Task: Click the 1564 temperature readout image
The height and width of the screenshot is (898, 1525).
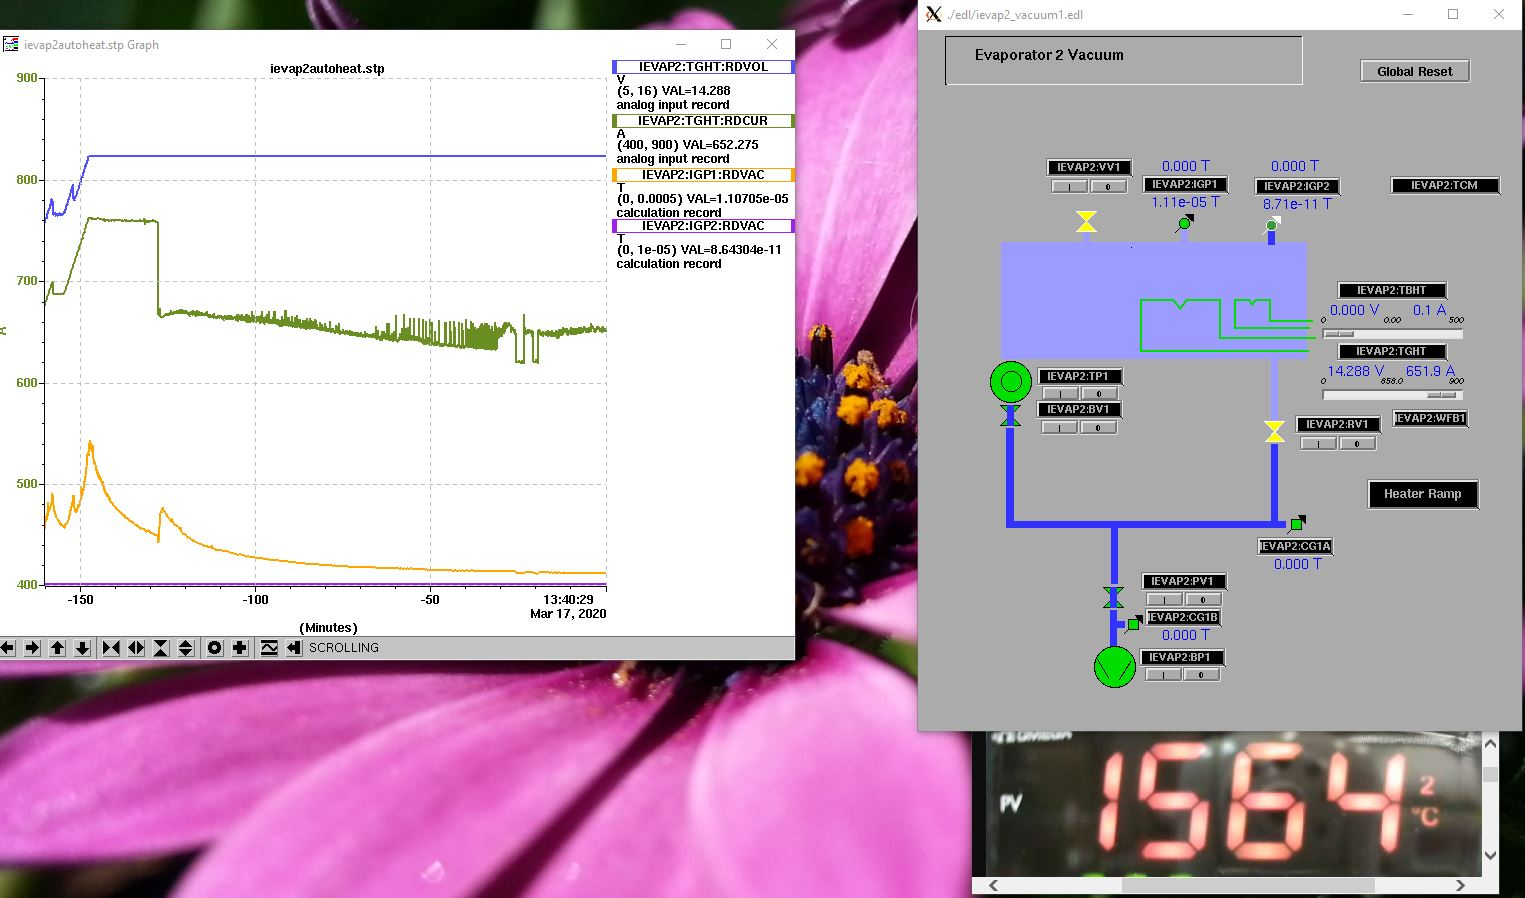Action: (x=1233, y=804)
